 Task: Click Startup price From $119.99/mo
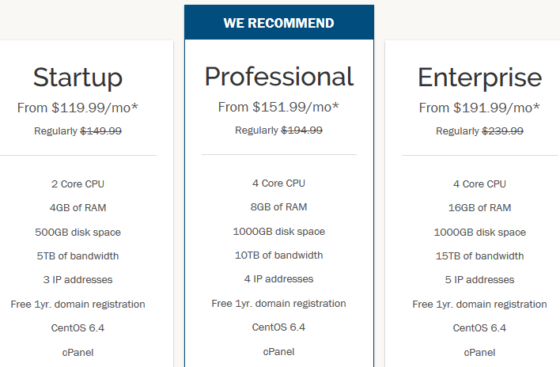click(78, 107)
